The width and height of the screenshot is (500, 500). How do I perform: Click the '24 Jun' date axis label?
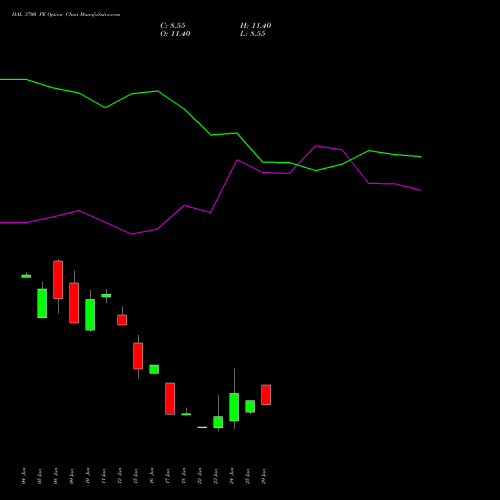tap(231, 476)
